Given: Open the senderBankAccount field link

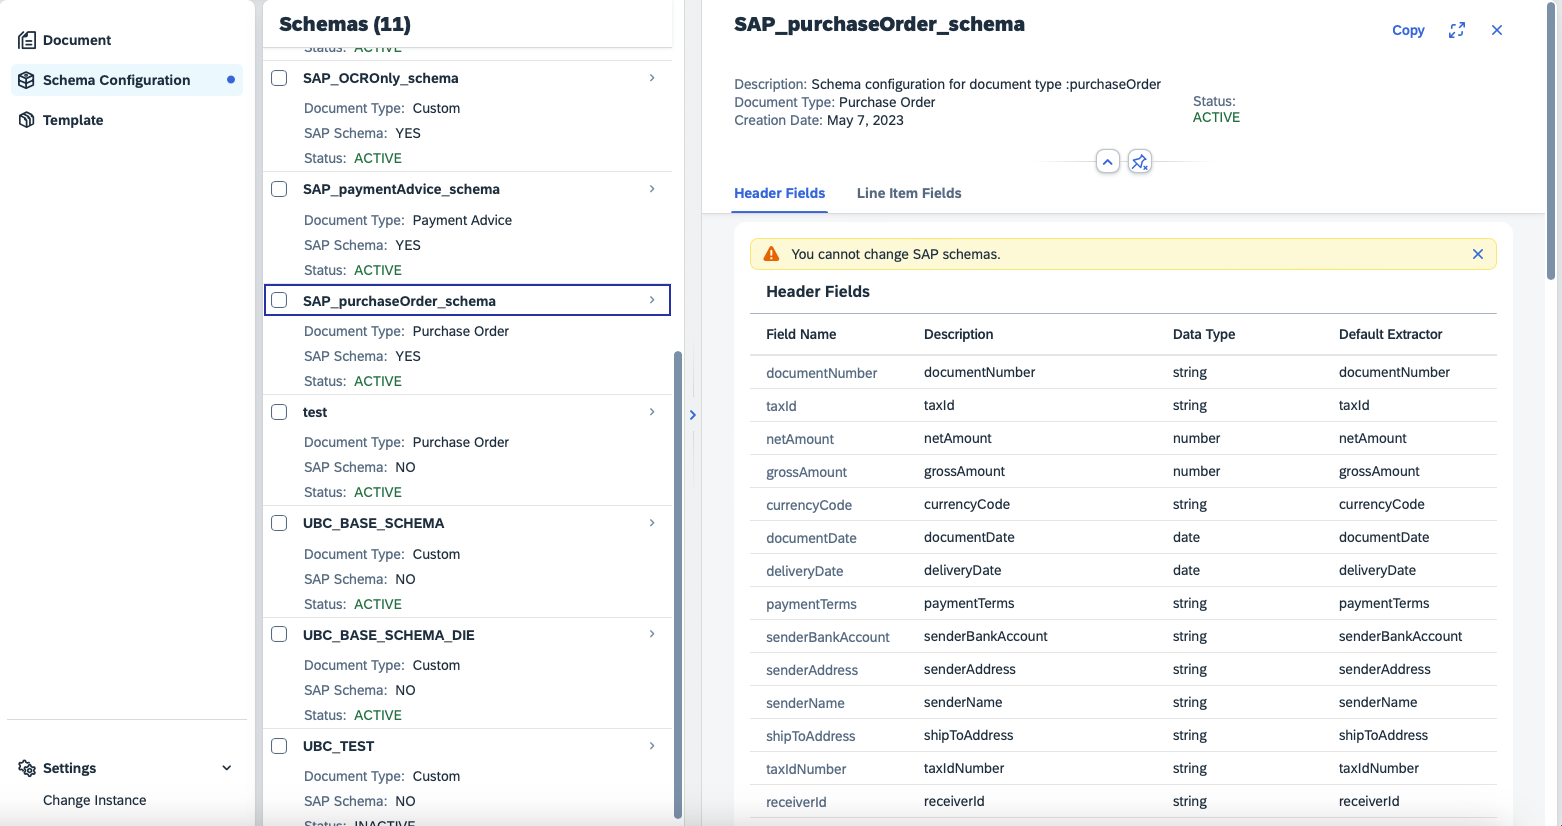Looking at the screenshot, I should pyautogui.click(x=828, y=637).
